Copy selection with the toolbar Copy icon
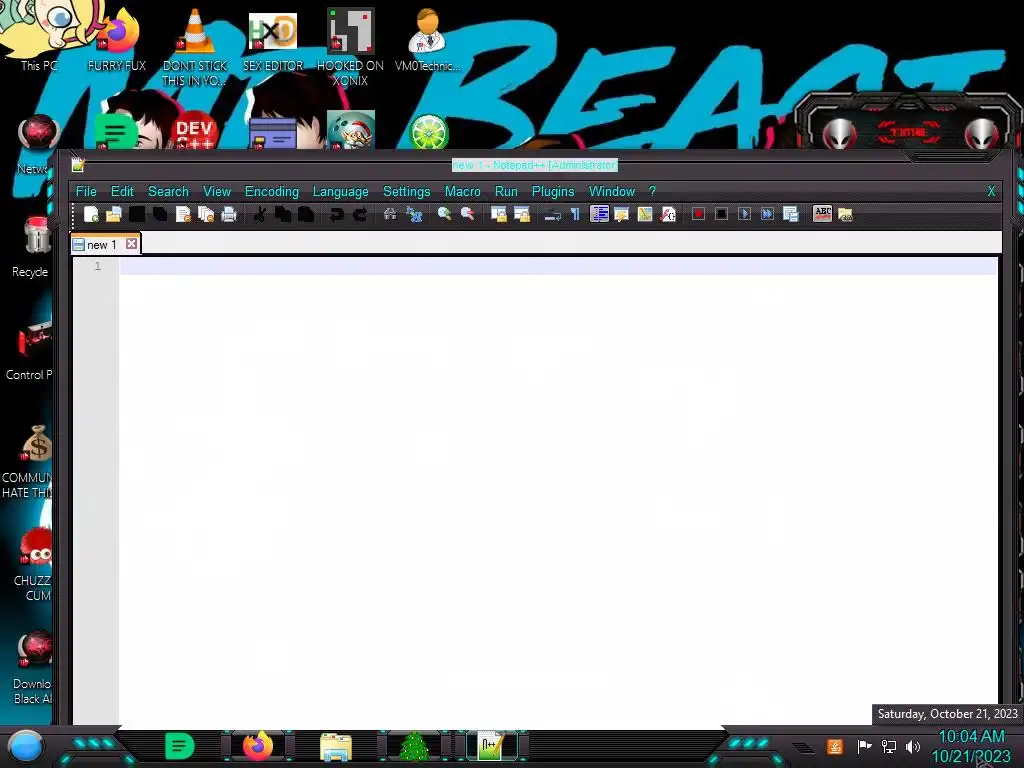 pos(283,214)
